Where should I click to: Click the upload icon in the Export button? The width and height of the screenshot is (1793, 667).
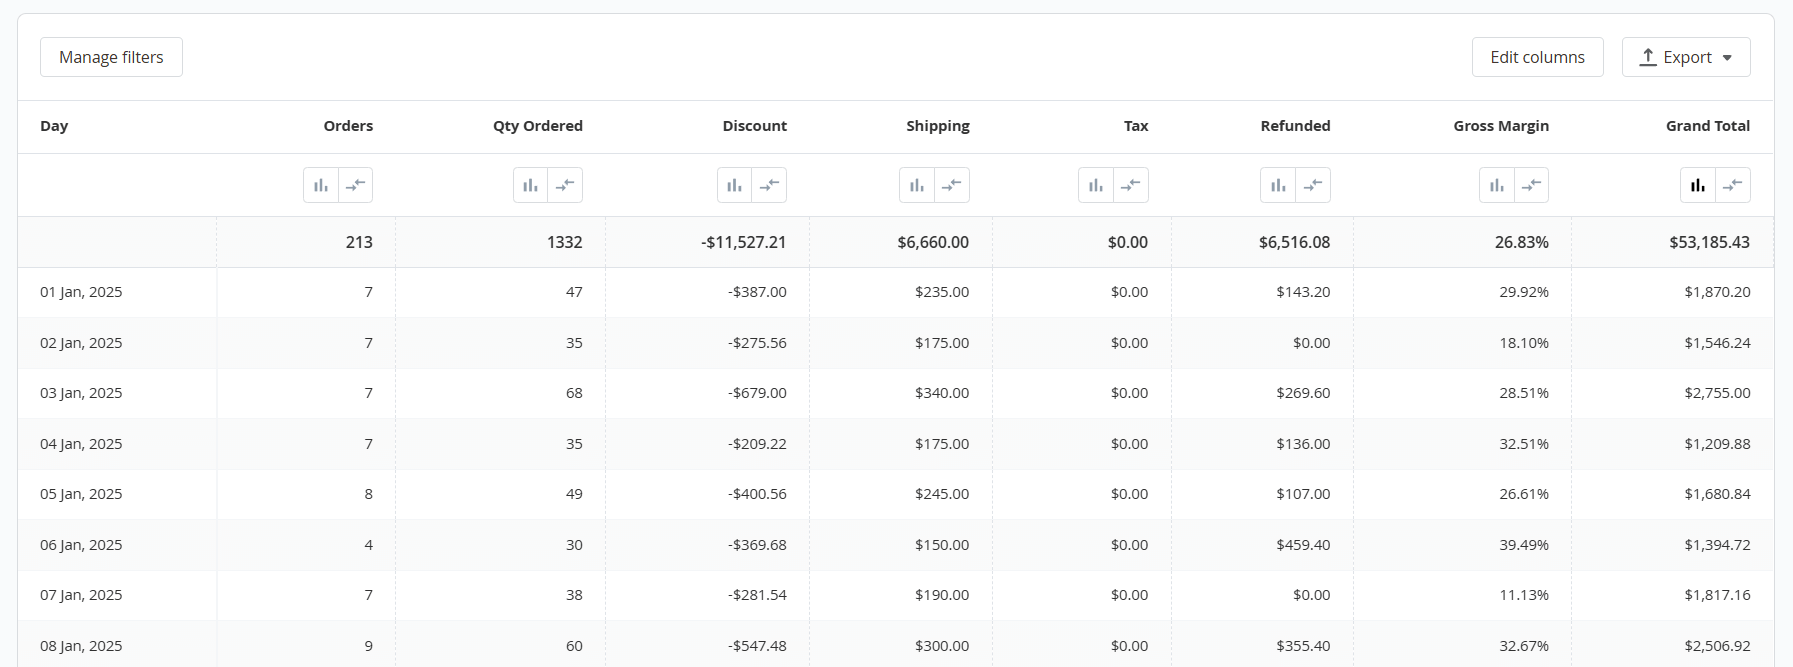[1648, 57]
